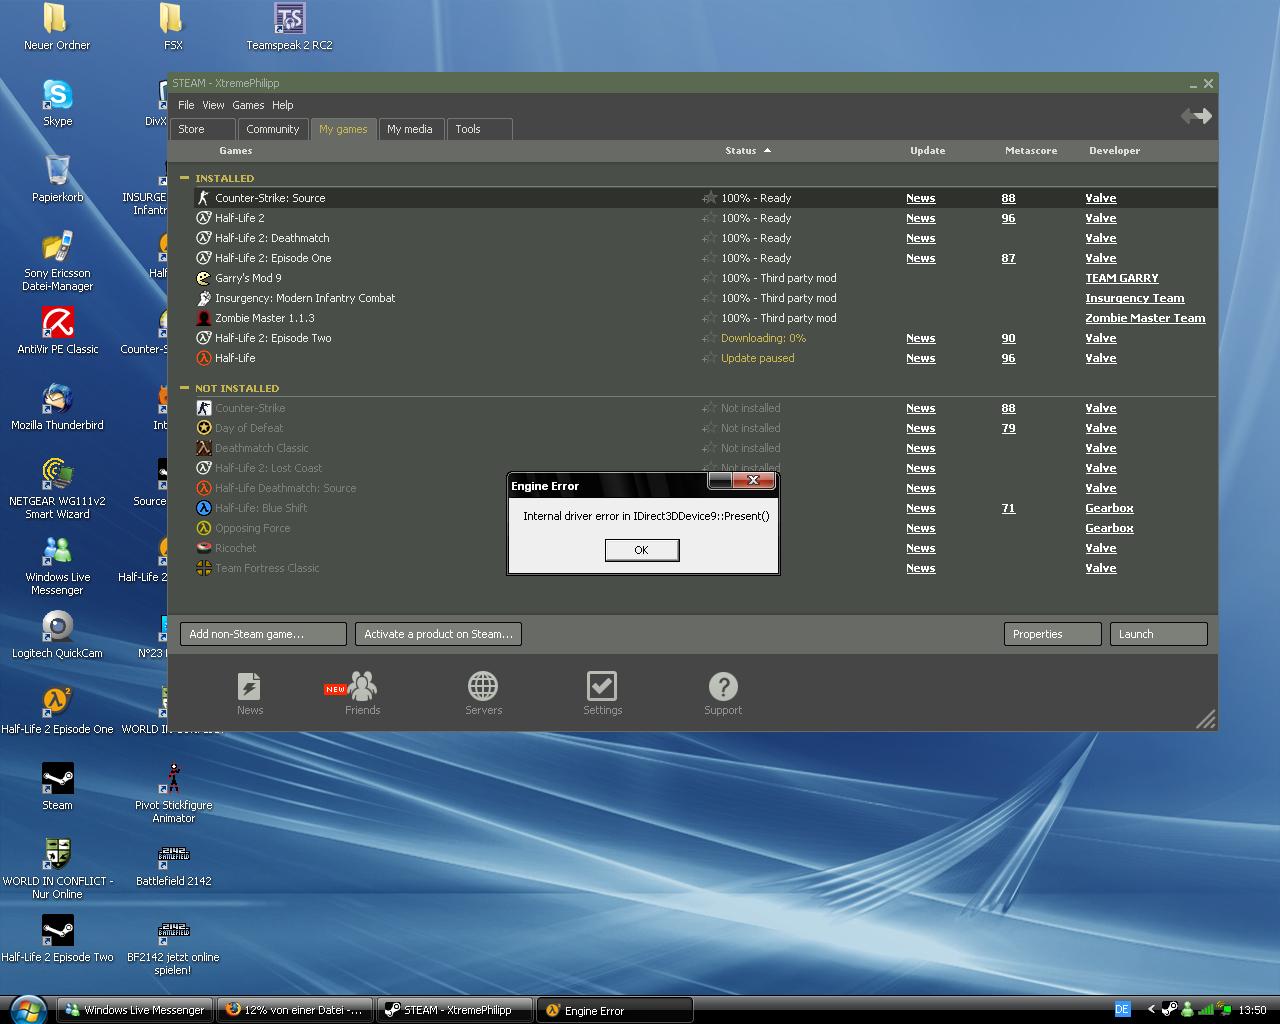Viewport: 1280px width, 1024px height.
Task: Click the Ricochet game icon
Action: point(204,548)
